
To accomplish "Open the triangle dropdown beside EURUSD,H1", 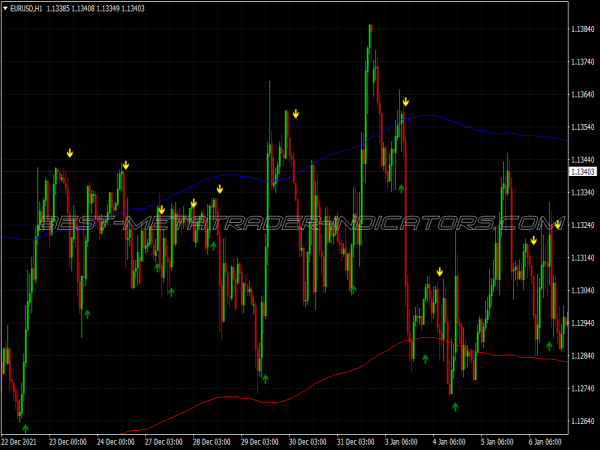I will tap(5, 9).
